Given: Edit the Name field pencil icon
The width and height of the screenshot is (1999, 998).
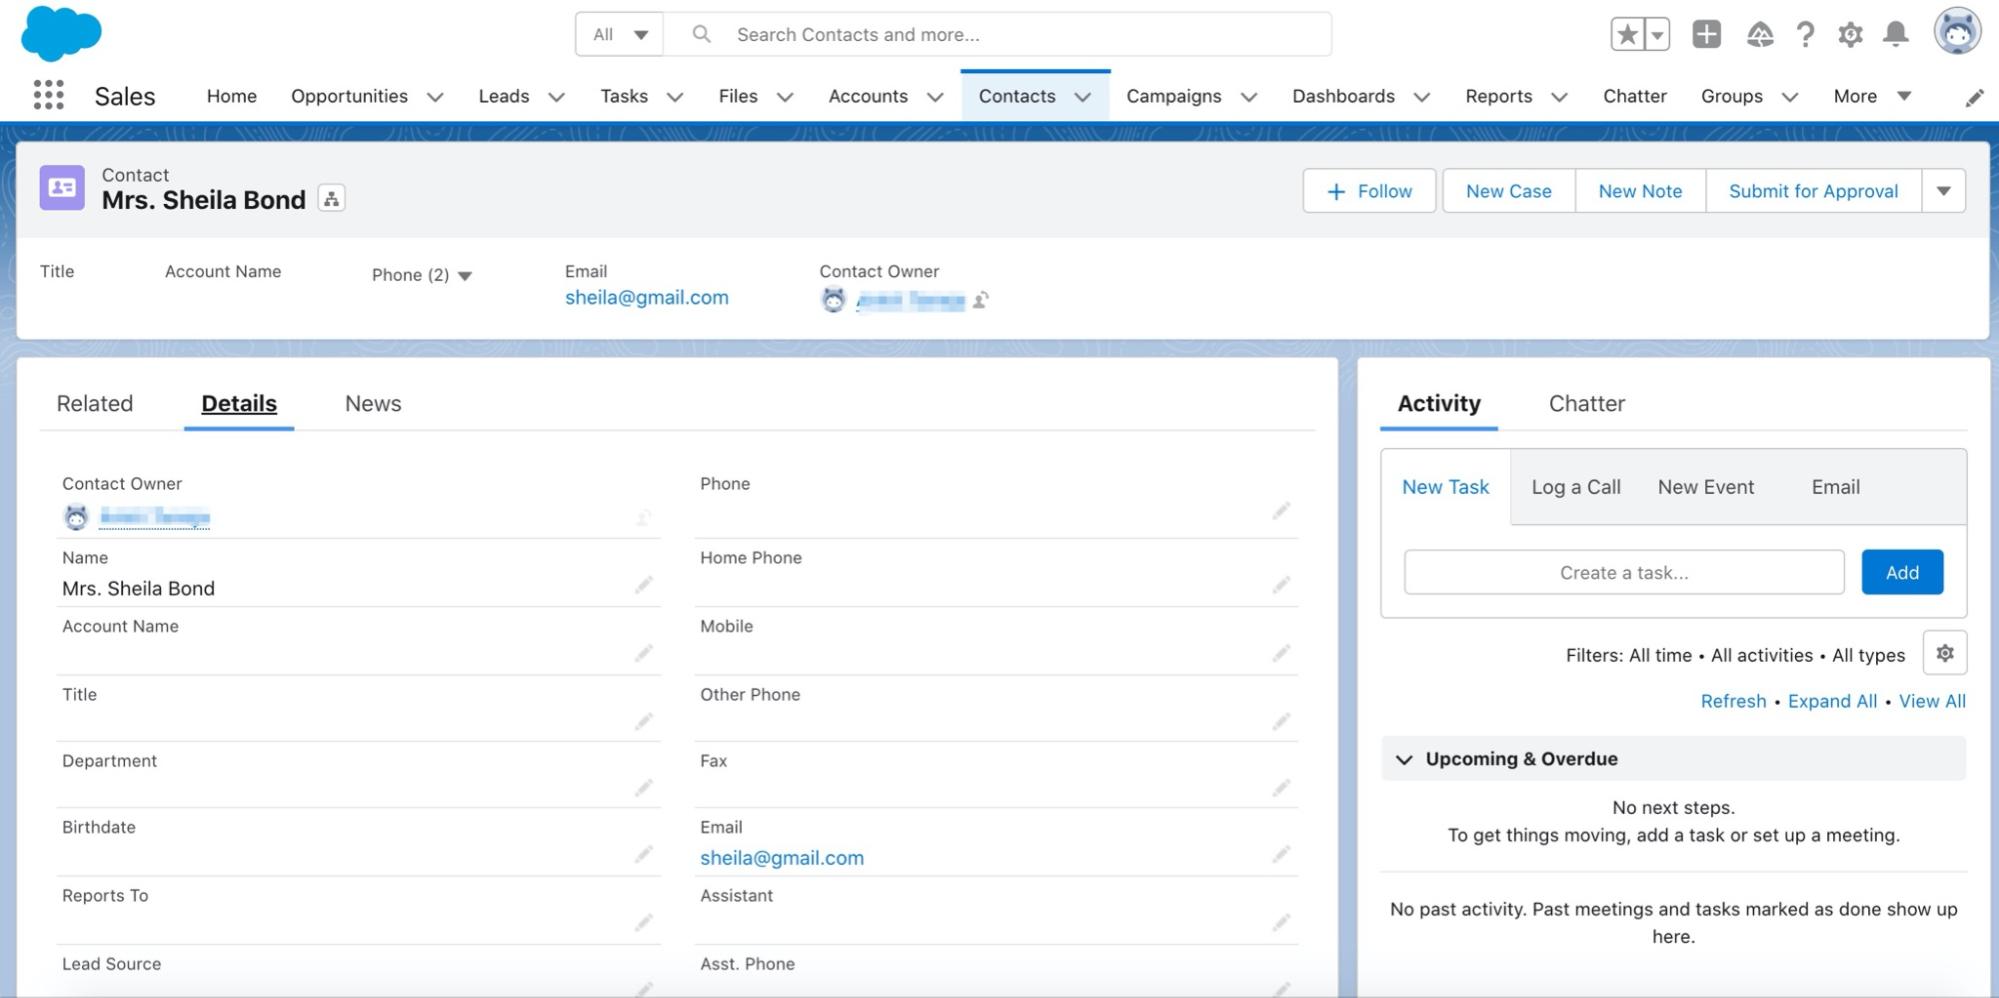Looking at the screenshot, I should pyautogui.click(x=643, y=585).
